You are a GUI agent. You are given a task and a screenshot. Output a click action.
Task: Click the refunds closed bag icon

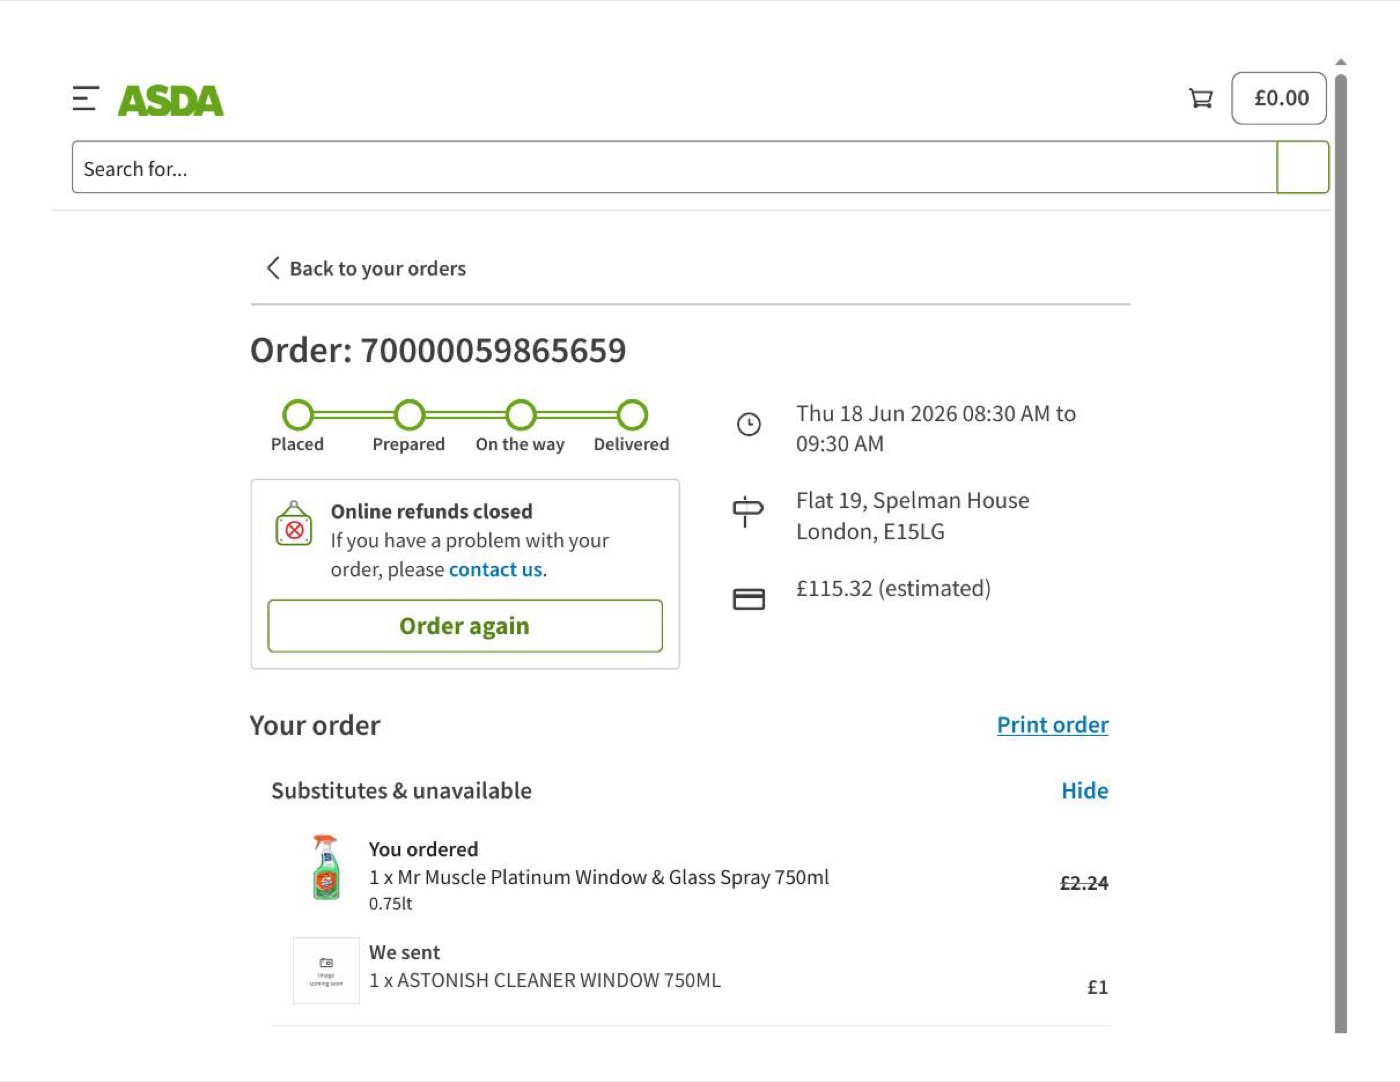(294, 524)
